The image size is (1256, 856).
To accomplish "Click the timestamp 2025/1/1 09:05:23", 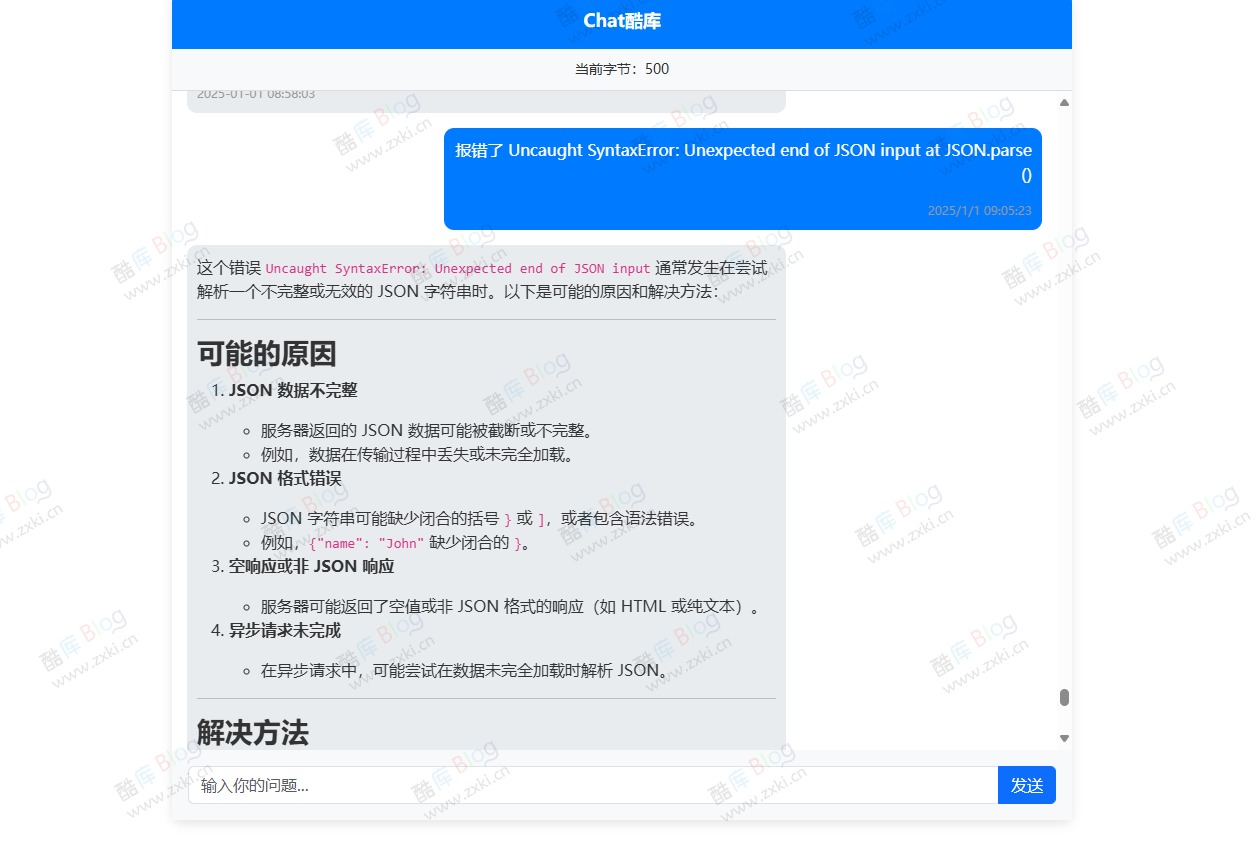I will click(x=979, y=211).
